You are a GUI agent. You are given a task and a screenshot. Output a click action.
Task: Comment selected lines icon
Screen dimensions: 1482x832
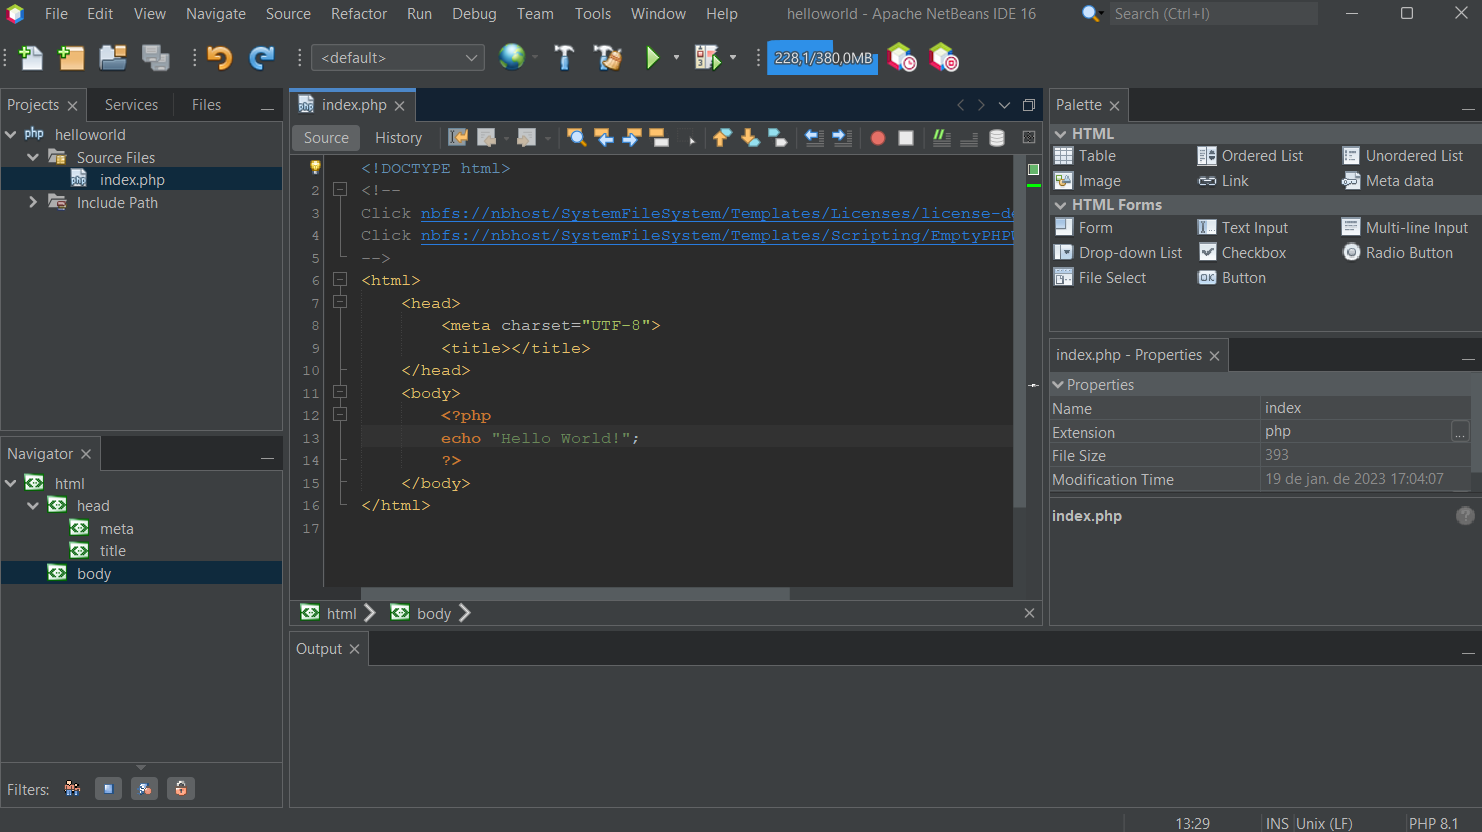pos(942,138)
